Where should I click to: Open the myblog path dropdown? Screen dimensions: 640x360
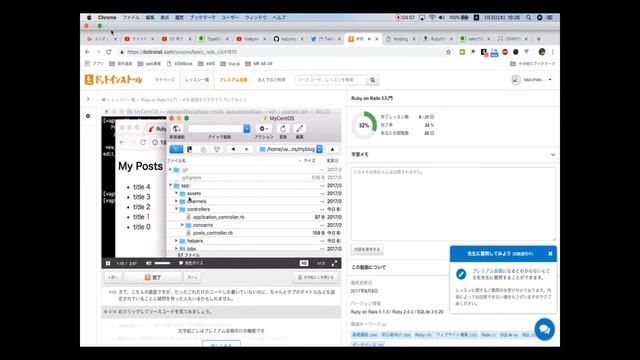(291, 149)
